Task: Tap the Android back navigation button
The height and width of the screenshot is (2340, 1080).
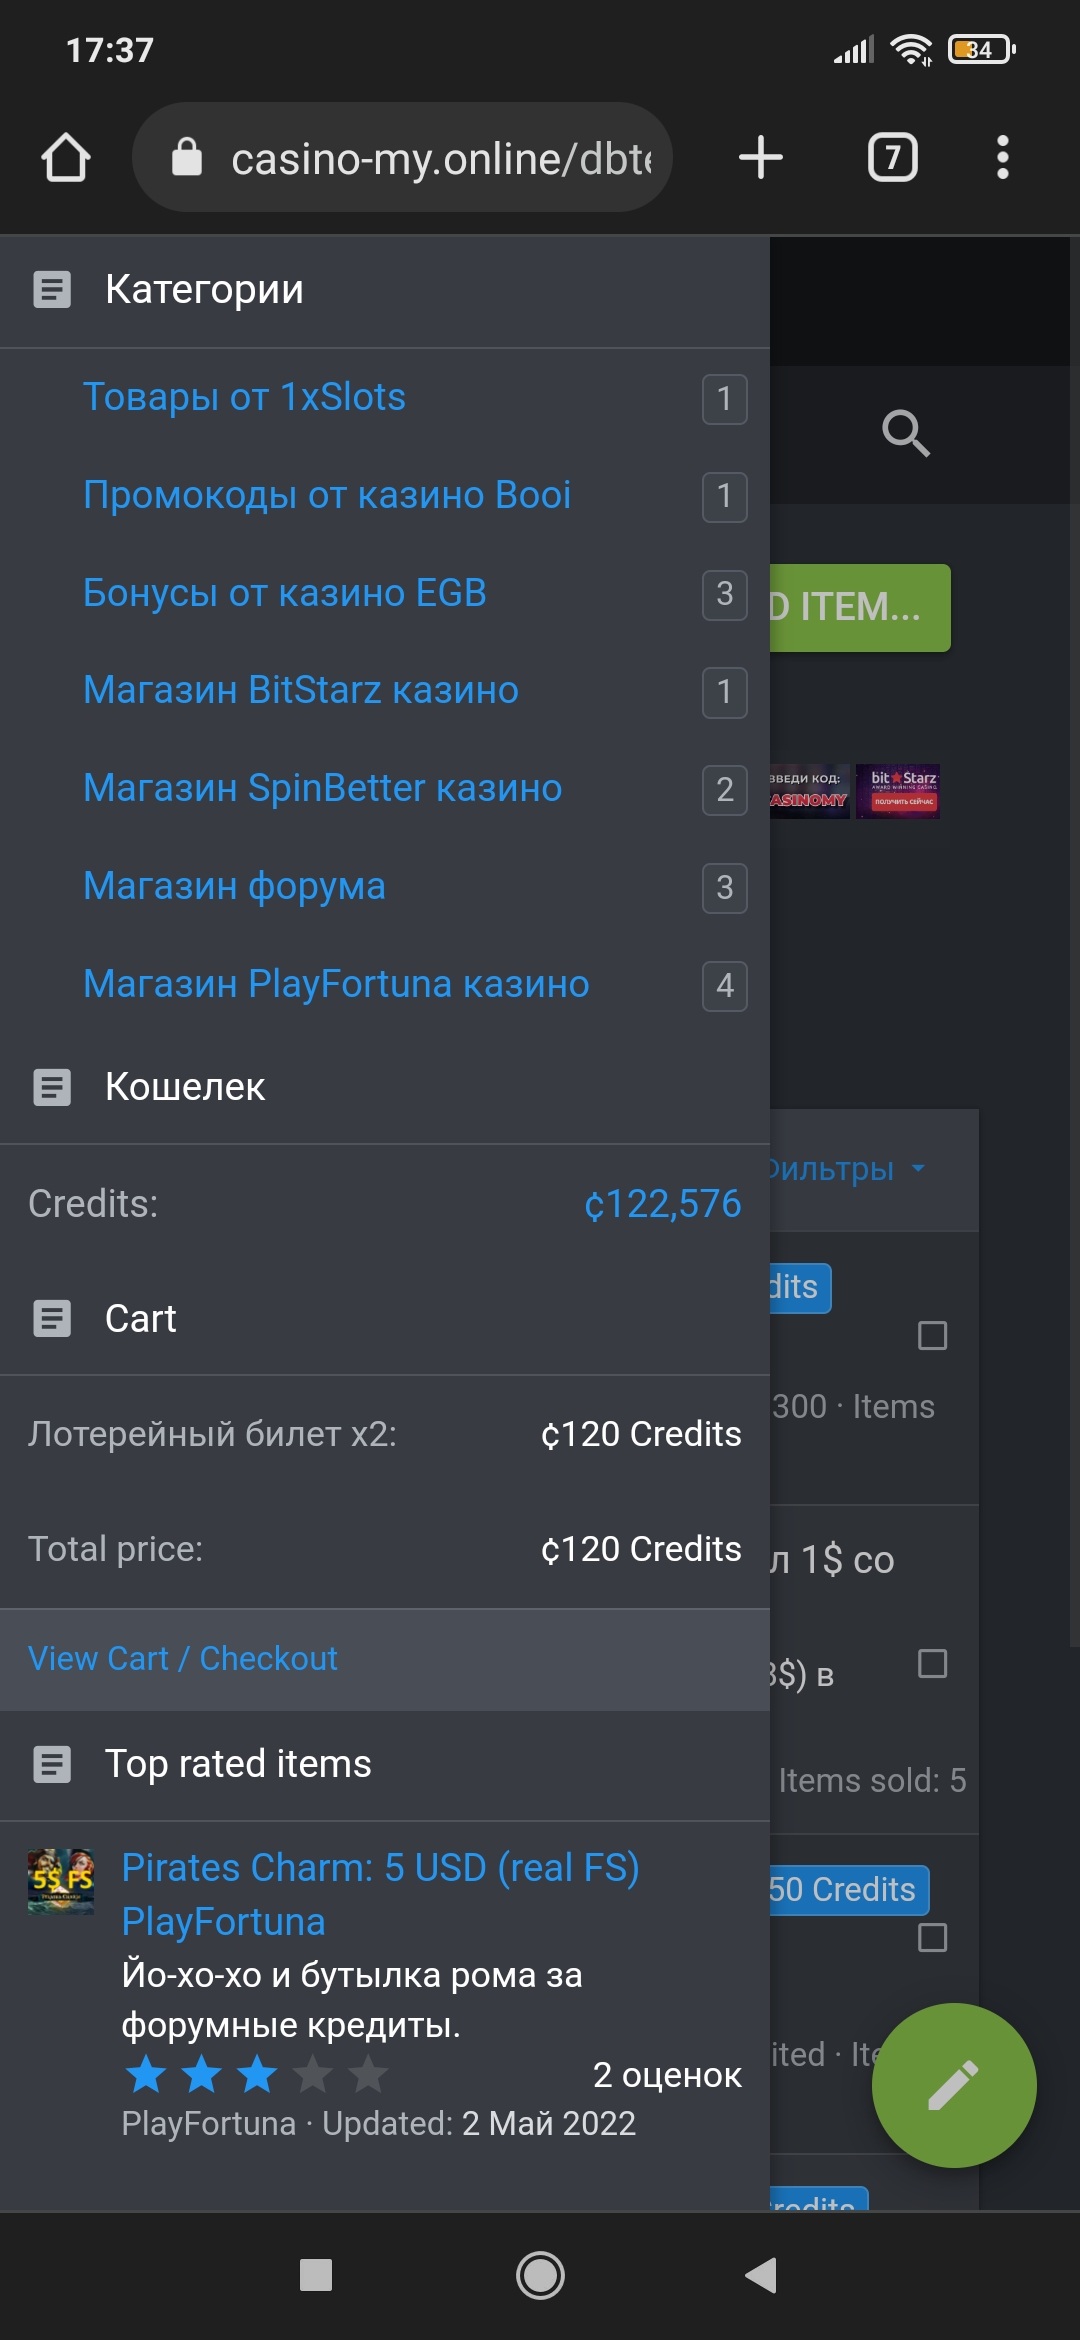Action: click(x=762, y=2275)
